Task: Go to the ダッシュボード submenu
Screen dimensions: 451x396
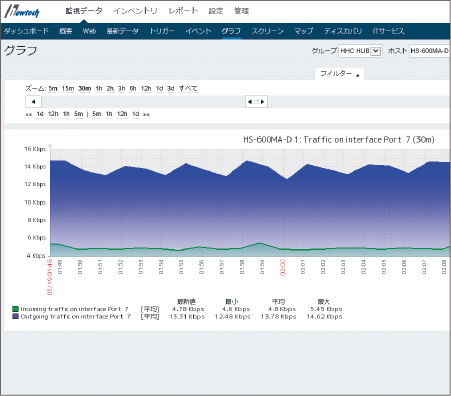Action: tap(26, 31)
